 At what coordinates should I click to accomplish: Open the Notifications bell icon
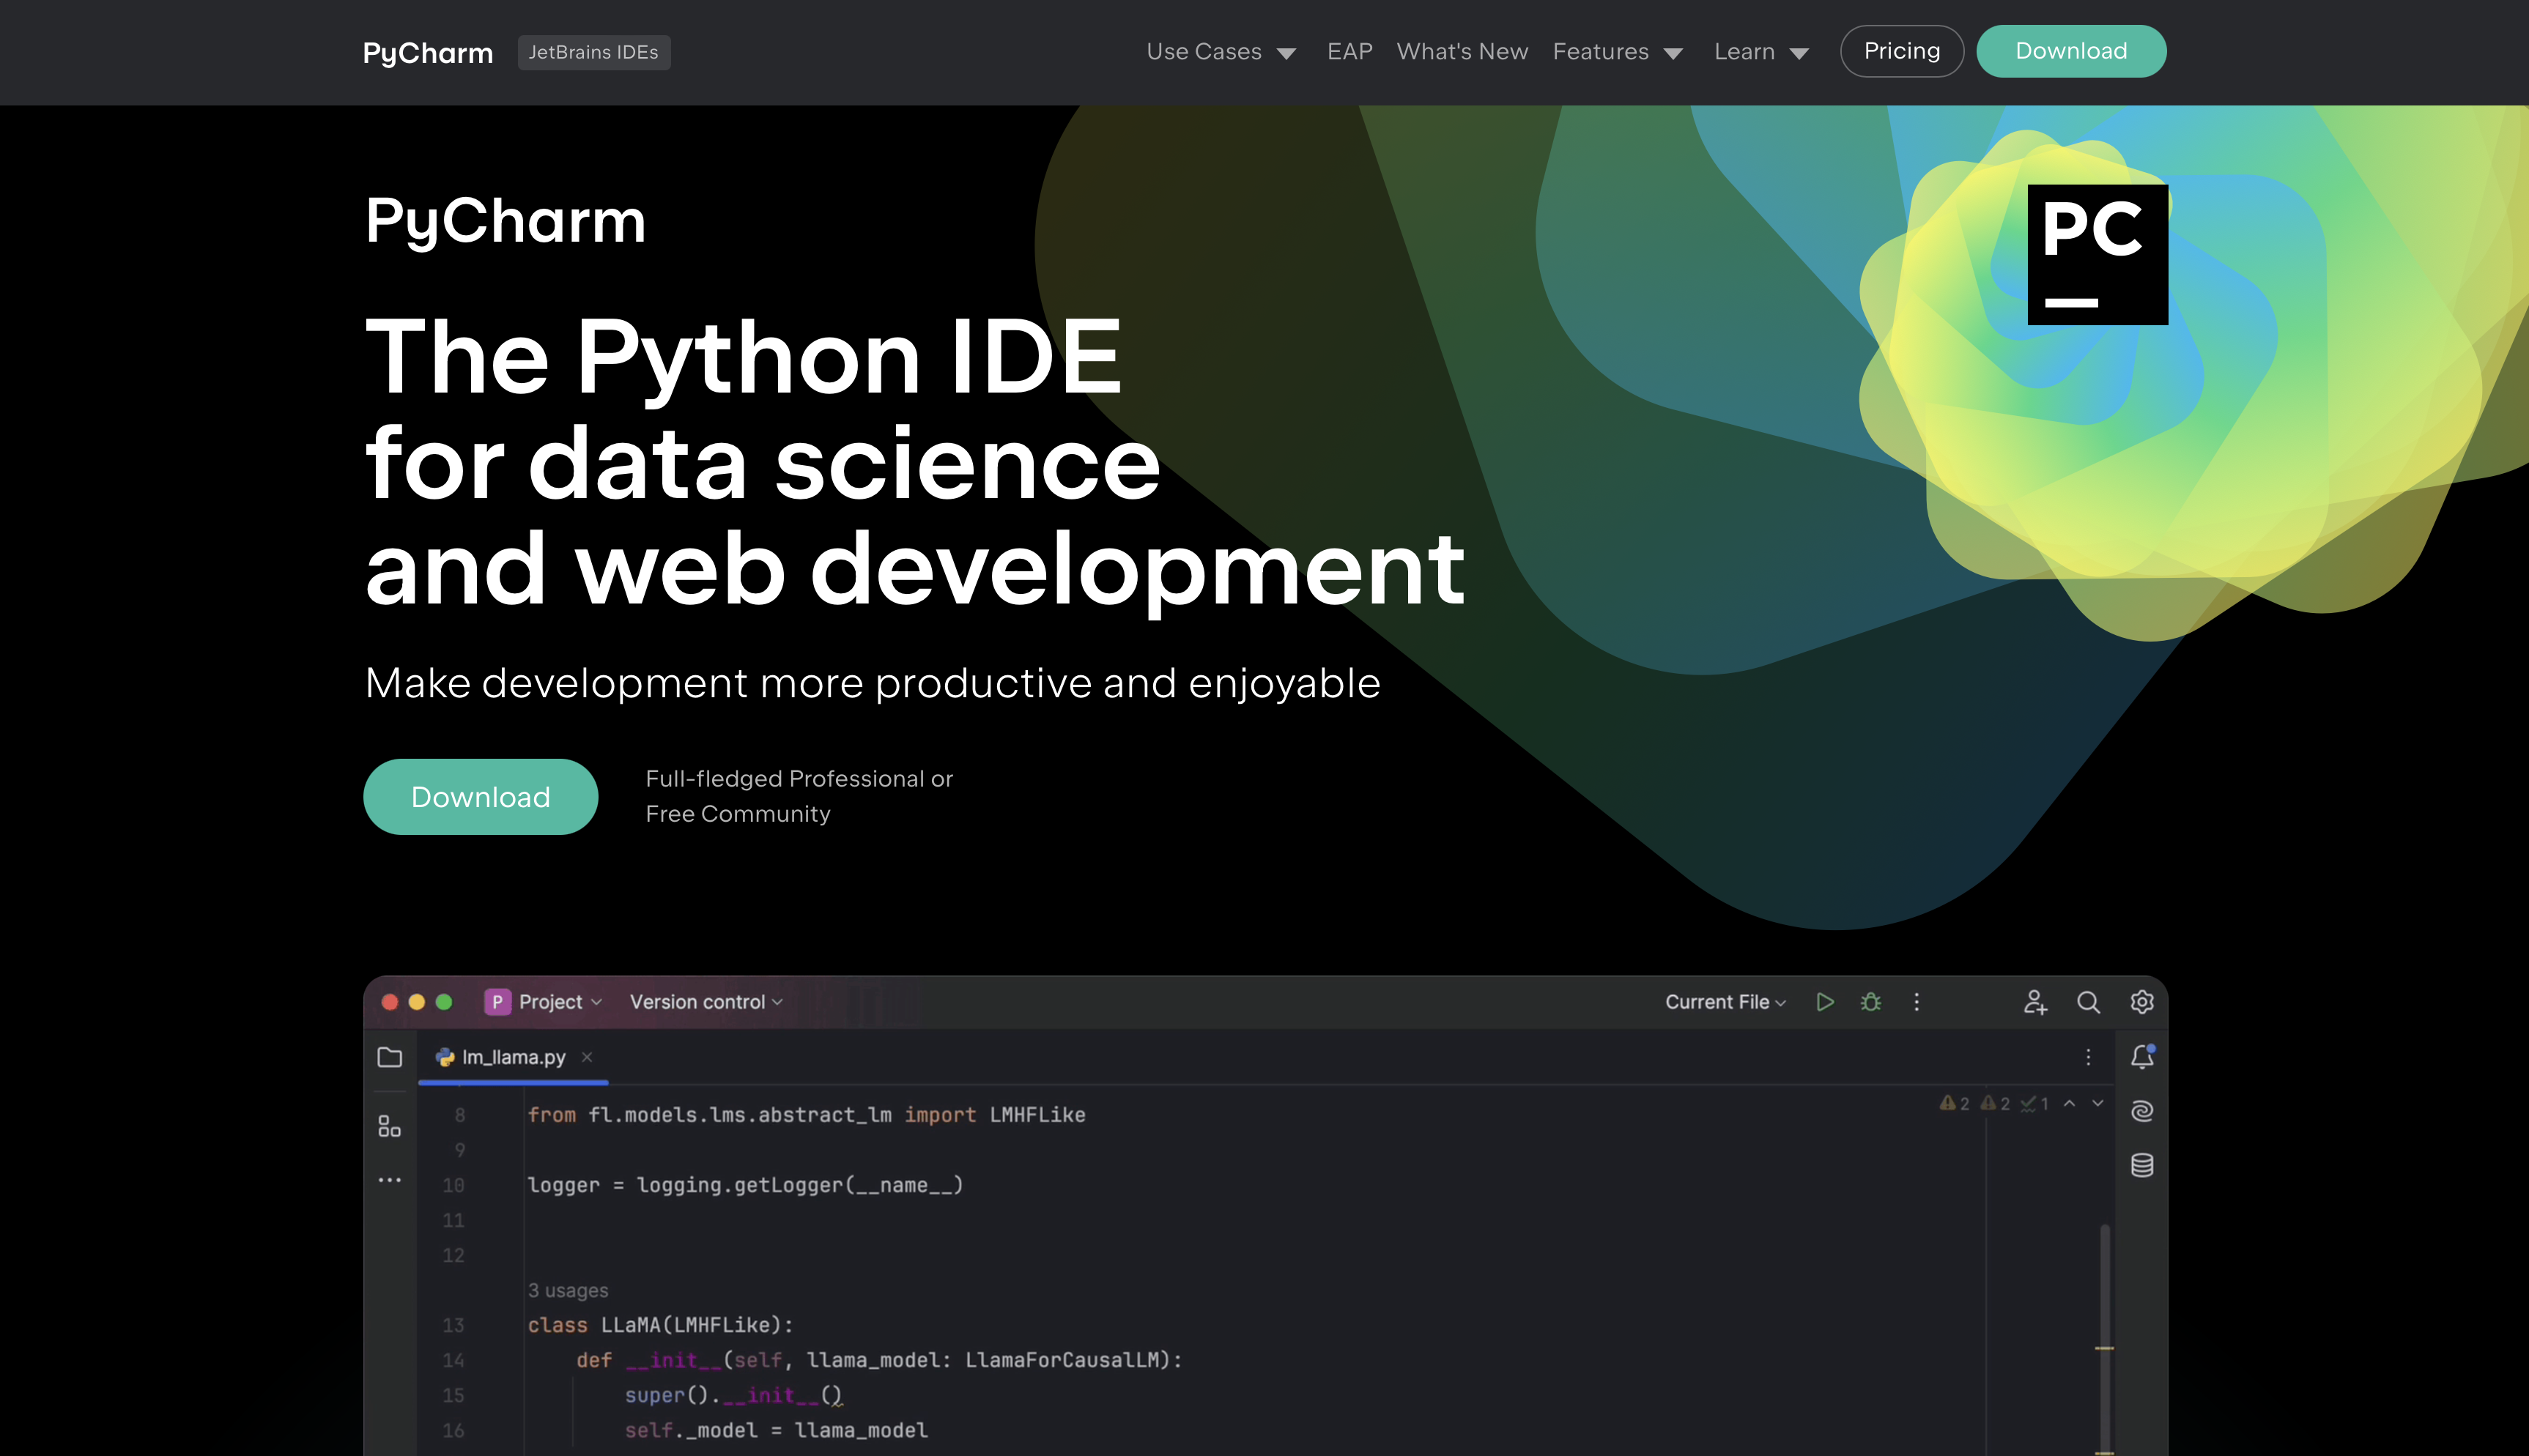pos(2142,1057)
